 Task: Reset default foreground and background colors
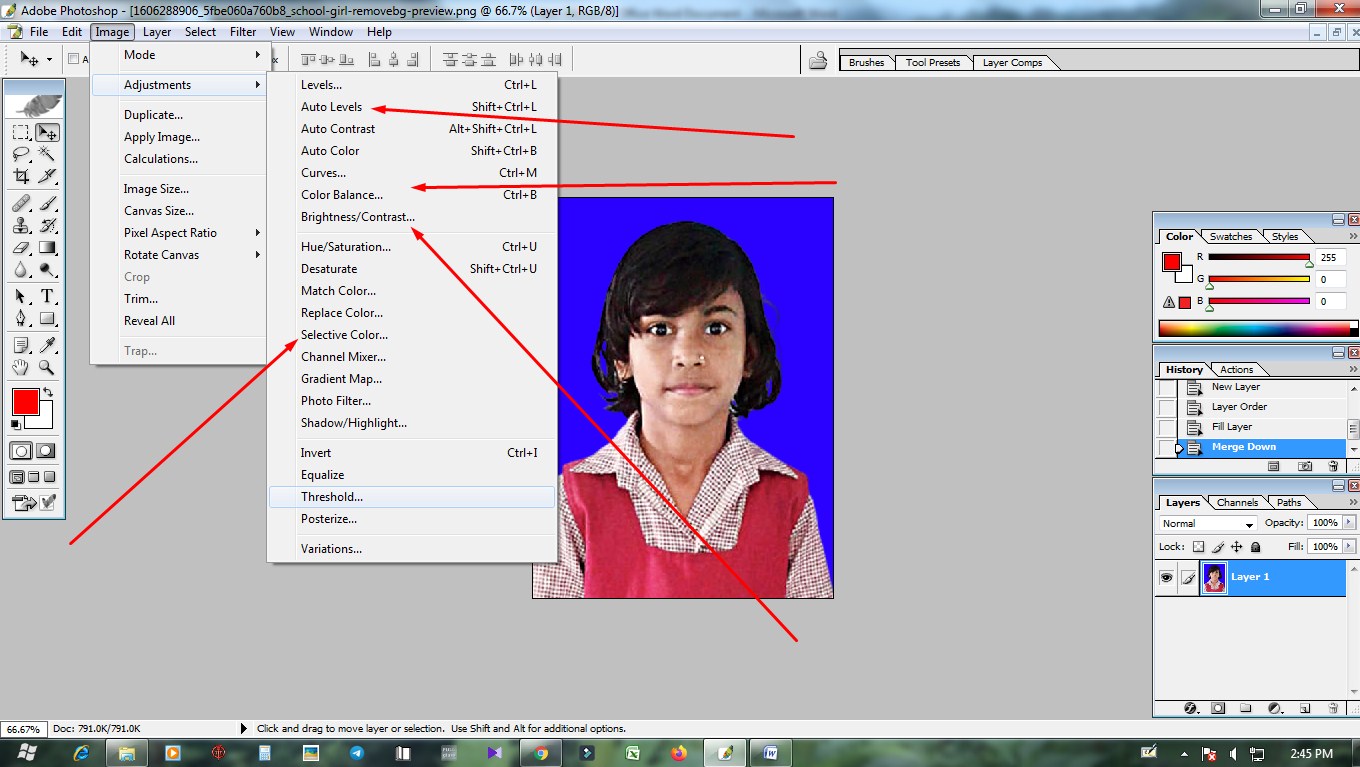click(x=15, y=424)
